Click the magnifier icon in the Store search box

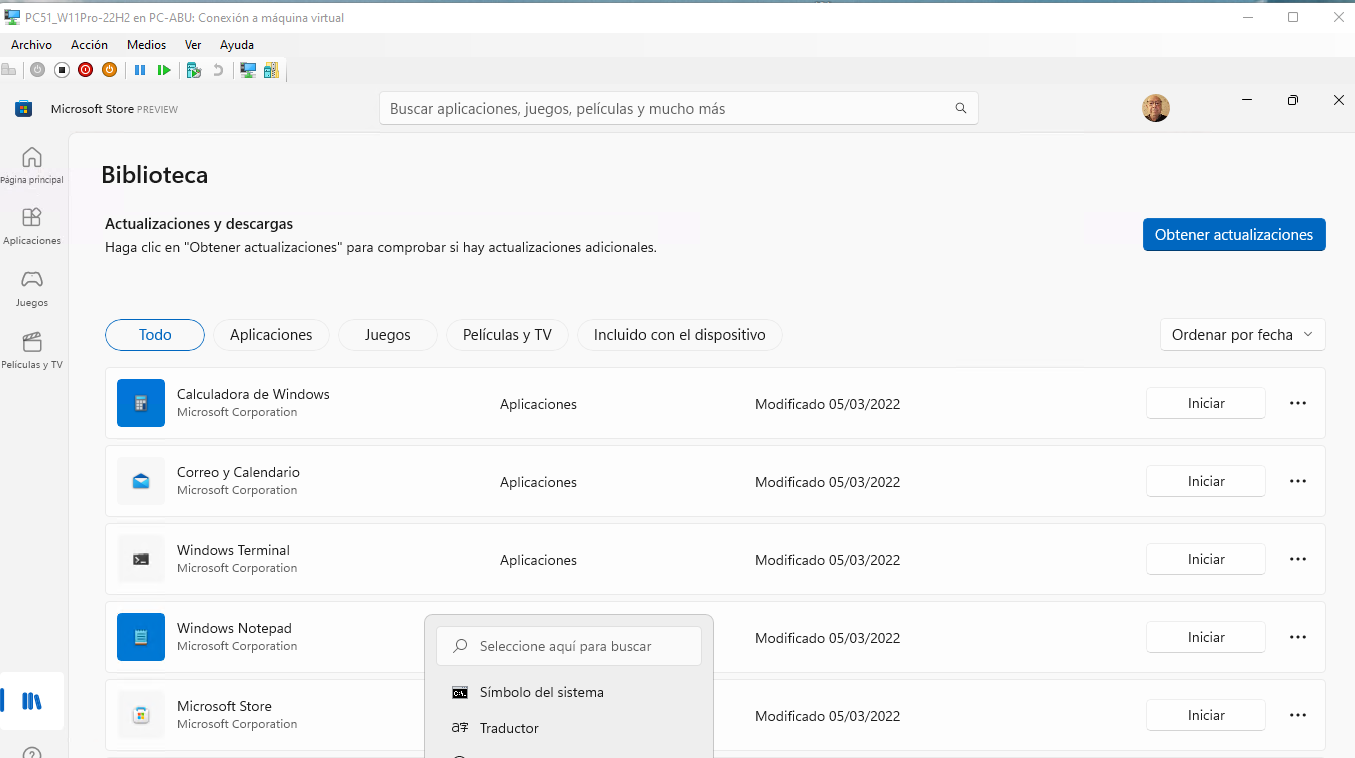pyautogui.click(x=961, y=108)
